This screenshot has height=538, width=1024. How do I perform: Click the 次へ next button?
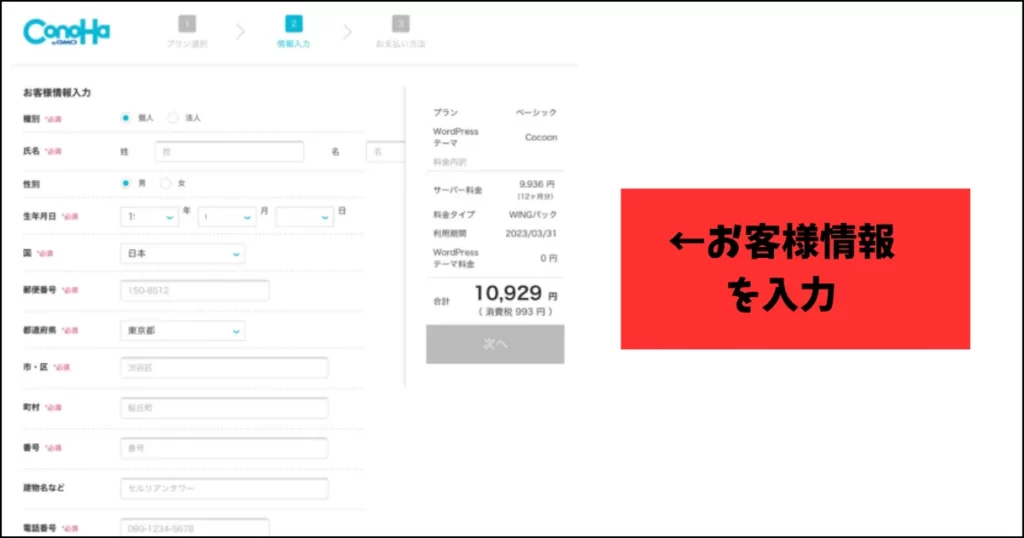(x=495, y=344)
